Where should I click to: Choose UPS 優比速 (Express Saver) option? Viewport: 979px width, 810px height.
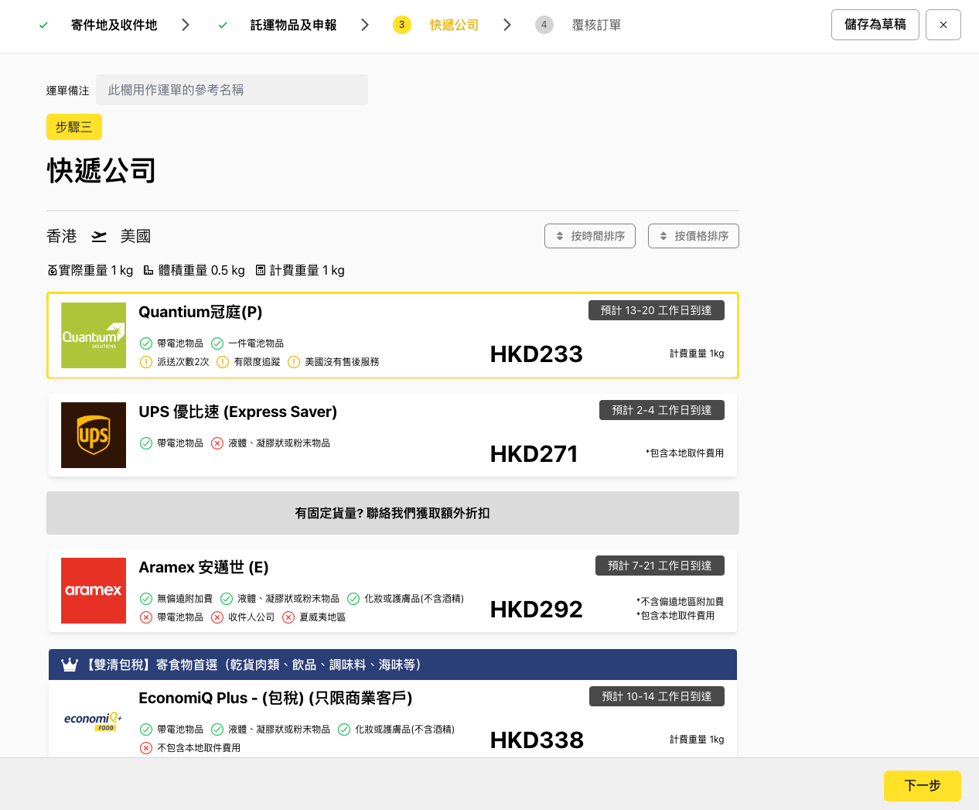392,435
